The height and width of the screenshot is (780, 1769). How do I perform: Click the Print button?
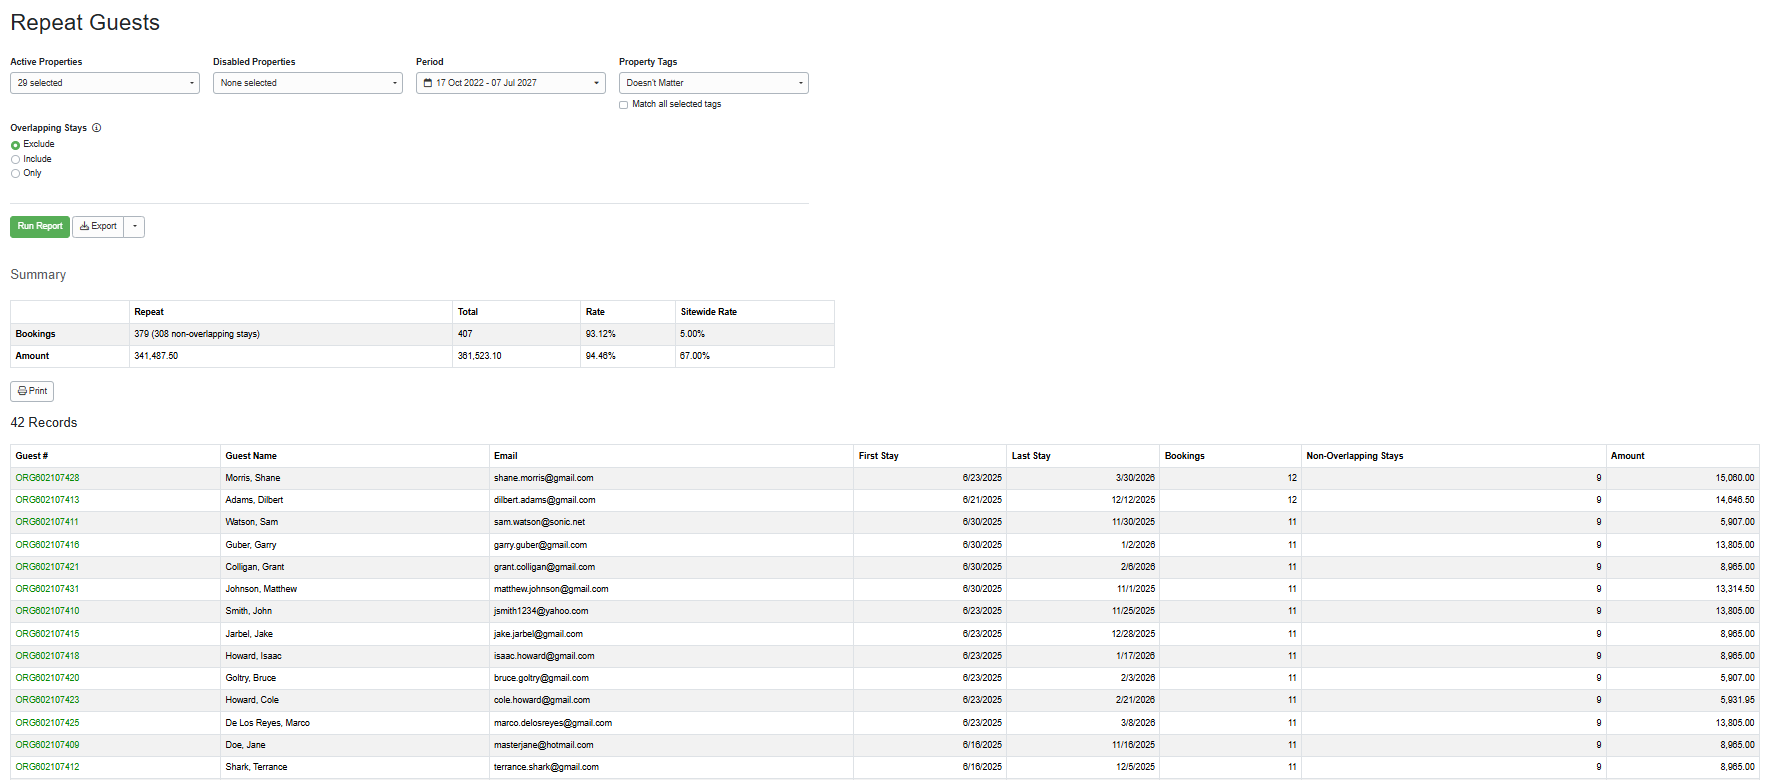point(32,391)
